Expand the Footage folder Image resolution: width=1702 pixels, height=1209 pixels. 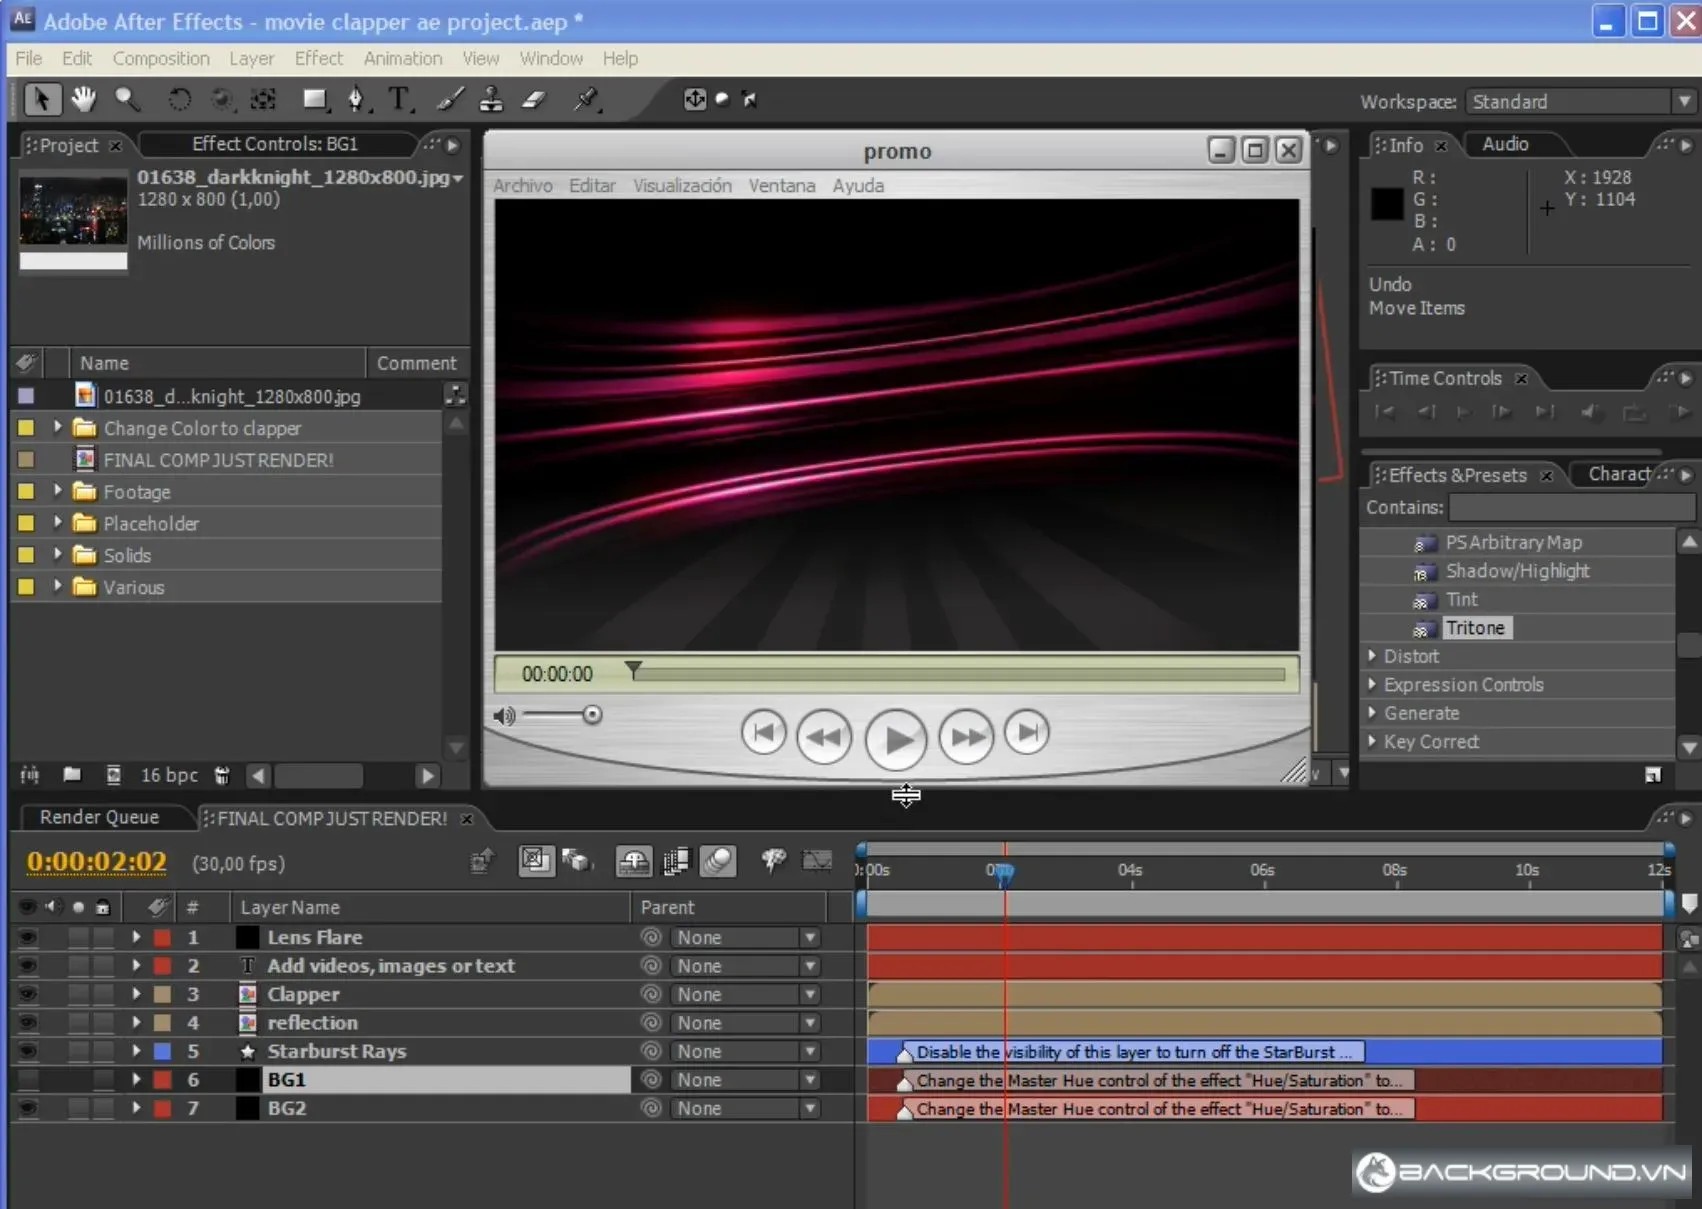click(x=57, y=491)
